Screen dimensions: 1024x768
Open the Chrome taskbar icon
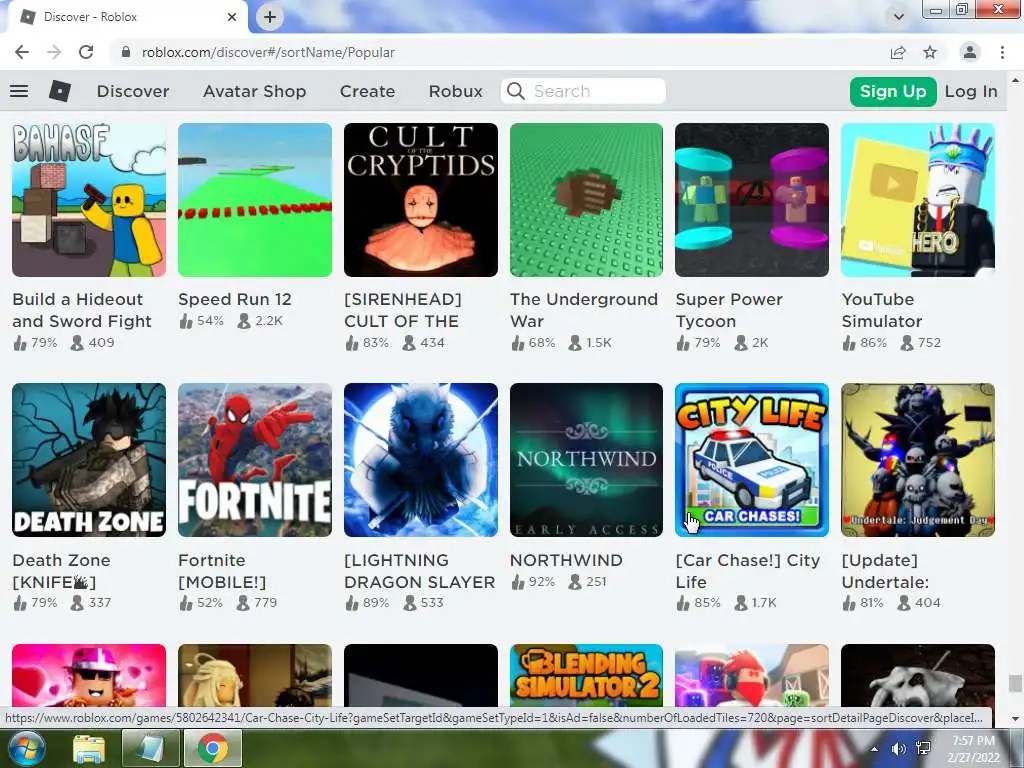tap(213, 748)
